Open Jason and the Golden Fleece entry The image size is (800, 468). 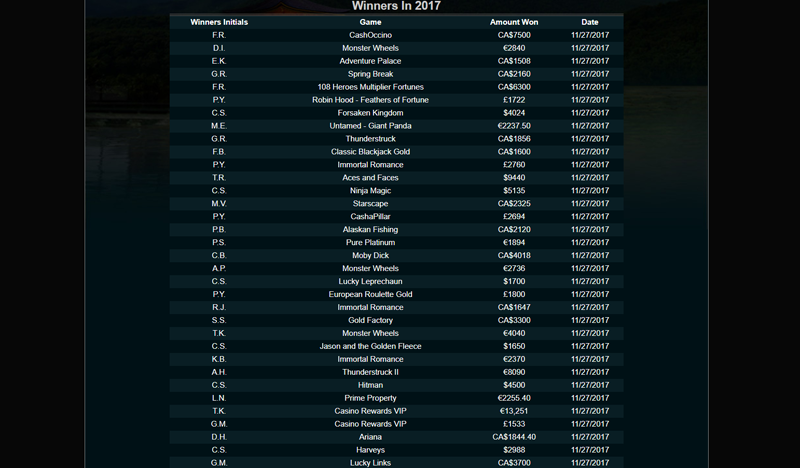coord(370,346)
